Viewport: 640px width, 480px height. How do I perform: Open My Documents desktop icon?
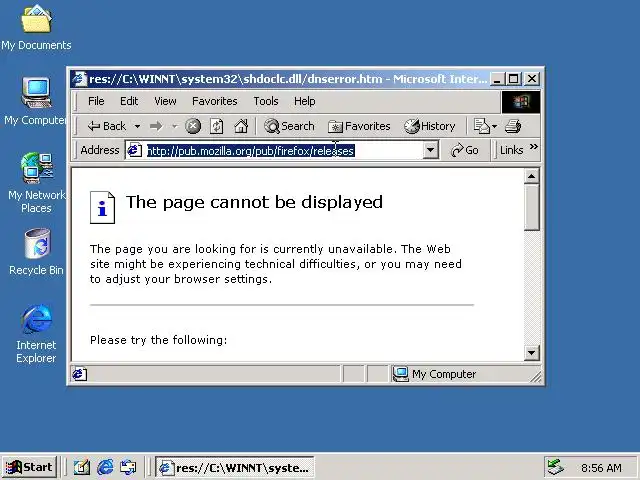[36, 28]
